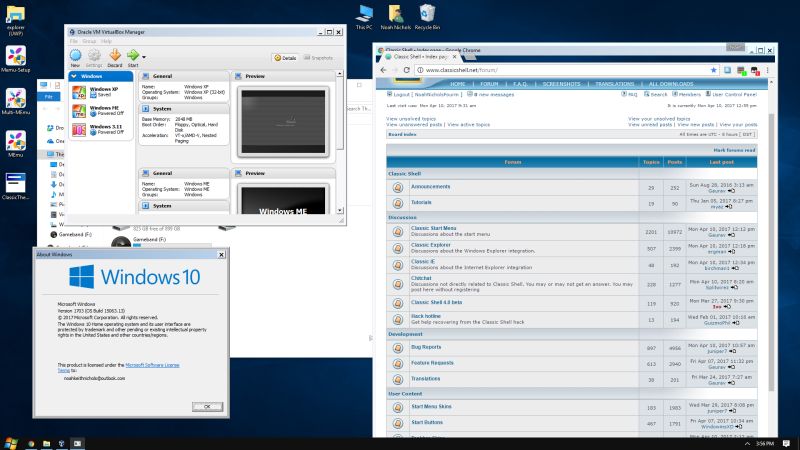Open the Group menu in VirtualBox
The height and width of the screenshot is (450, 800).
click(x=89, y=41)
